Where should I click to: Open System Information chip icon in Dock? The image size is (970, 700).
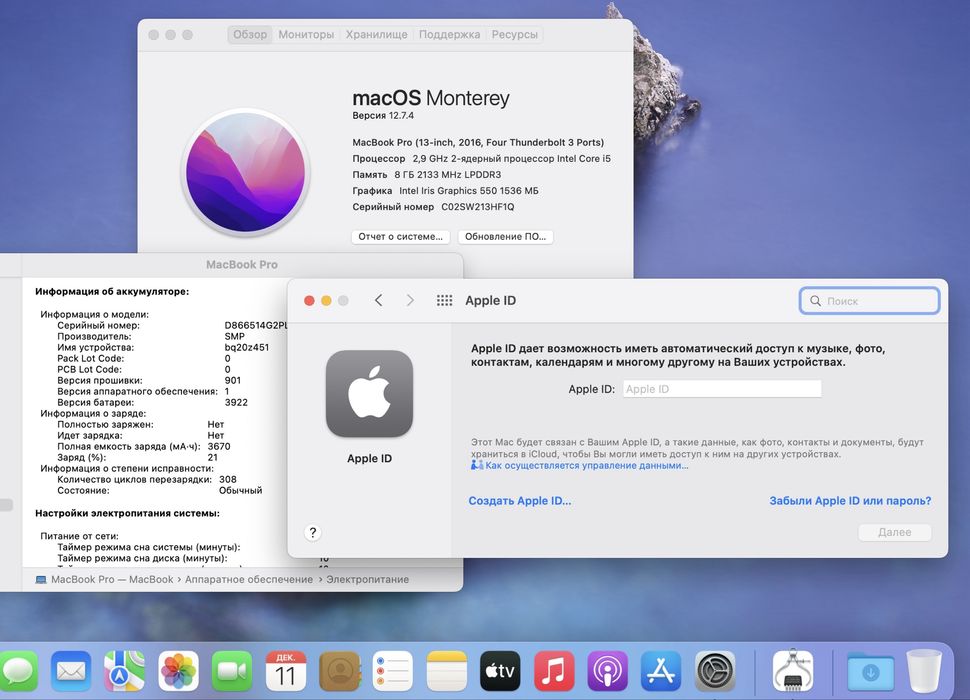[793, 671]
